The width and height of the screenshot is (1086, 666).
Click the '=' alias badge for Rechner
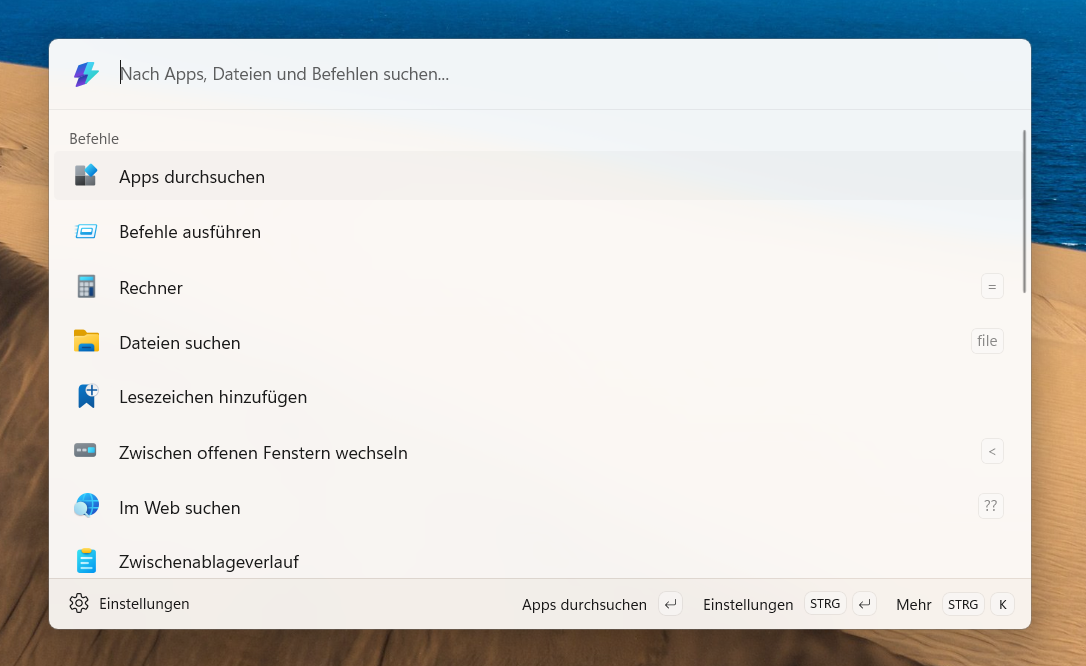pos(992,286)
